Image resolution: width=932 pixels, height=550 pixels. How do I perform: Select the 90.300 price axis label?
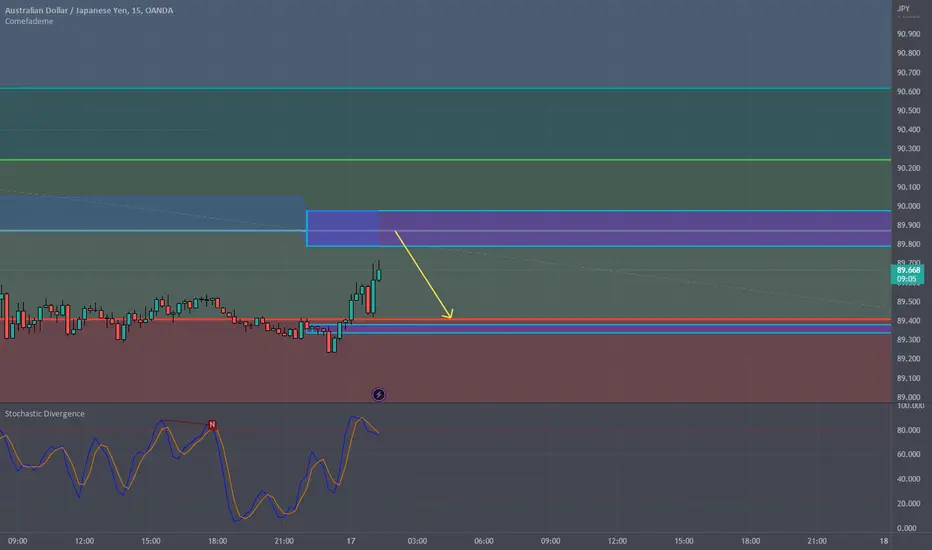(x=908, y=149)
